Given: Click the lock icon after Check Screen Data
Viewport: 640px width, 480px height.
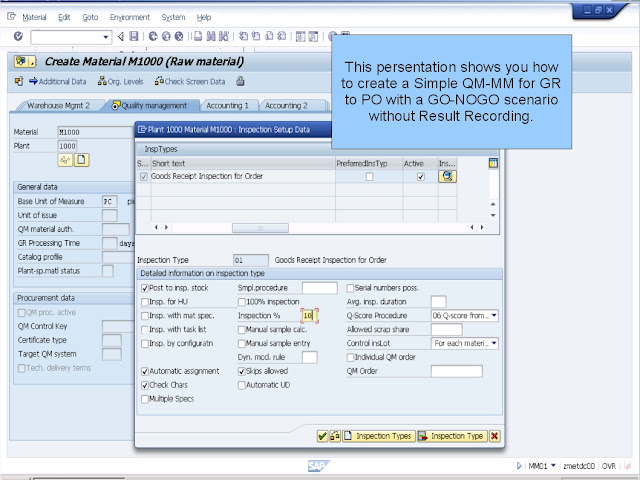Looking at the screenshot, I should [x=240, y=81].
